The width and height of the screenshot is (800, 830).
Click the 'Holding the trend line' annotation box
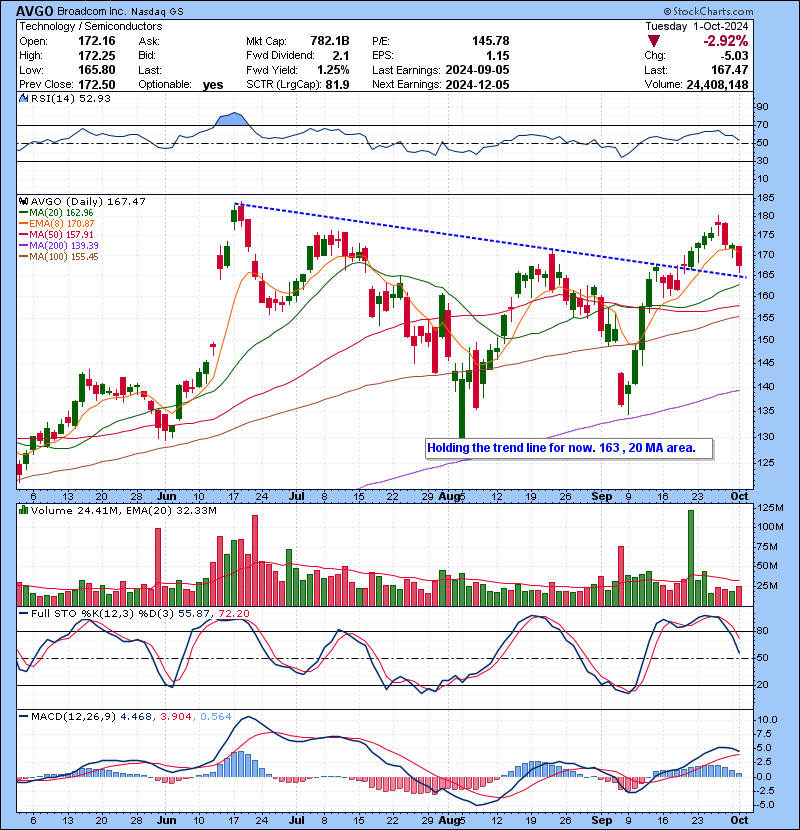569,448
